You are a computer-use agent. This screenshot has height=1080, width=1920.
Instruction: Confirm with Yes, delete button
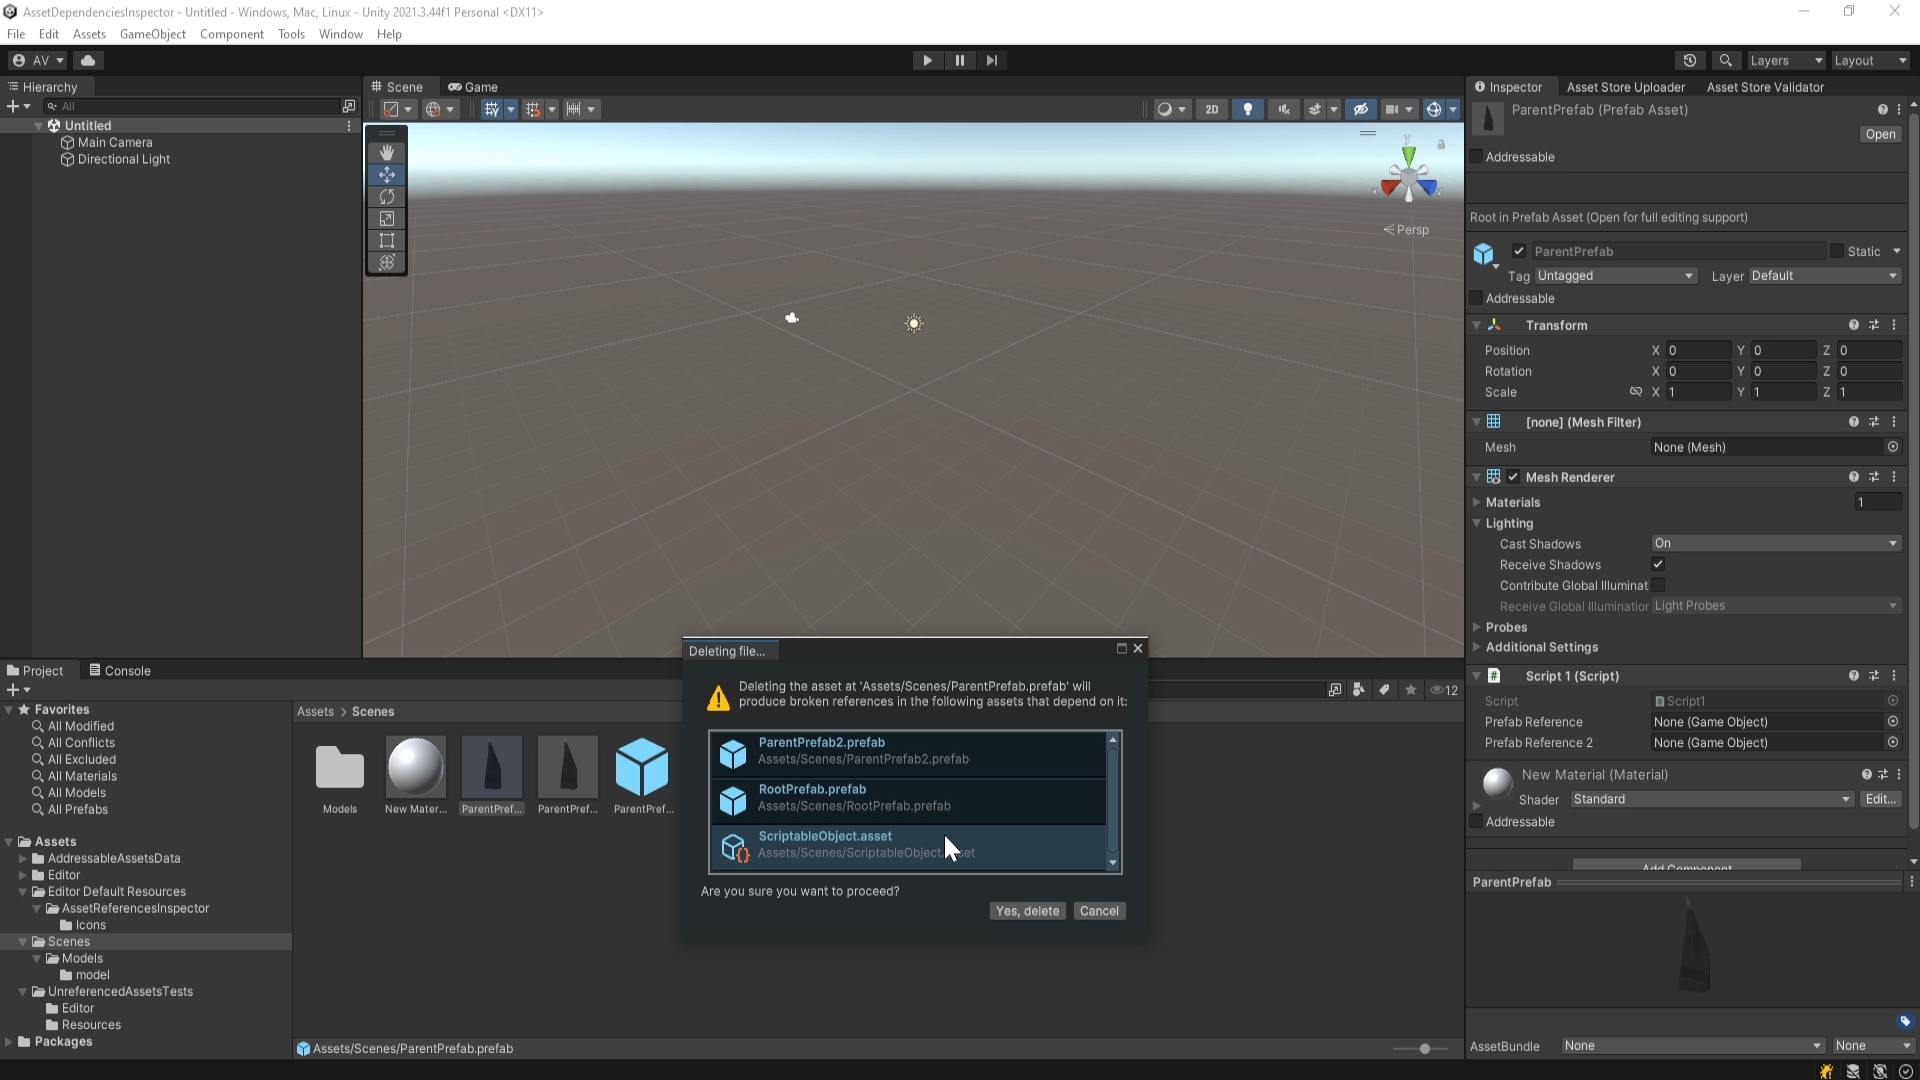[1027, 911]
